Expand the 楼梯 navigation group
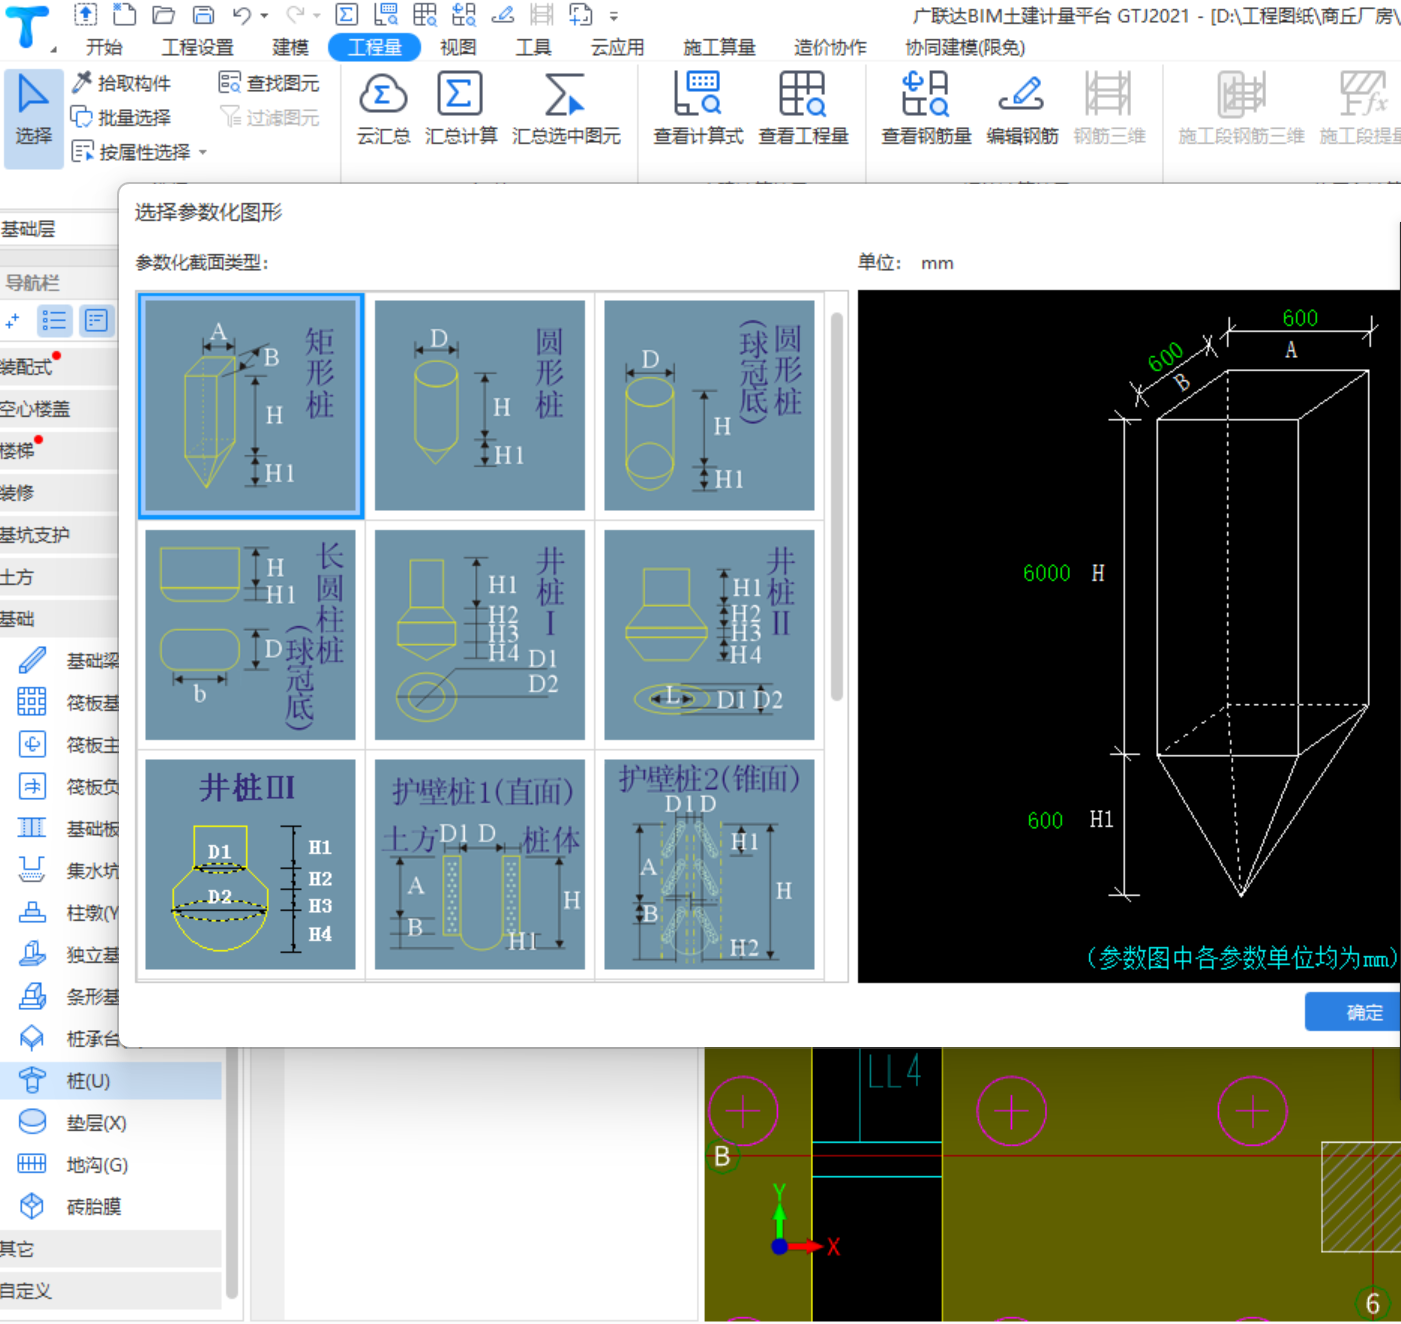The width and height of the screenshot is (1401, 1324). click(x=58, y=451)
